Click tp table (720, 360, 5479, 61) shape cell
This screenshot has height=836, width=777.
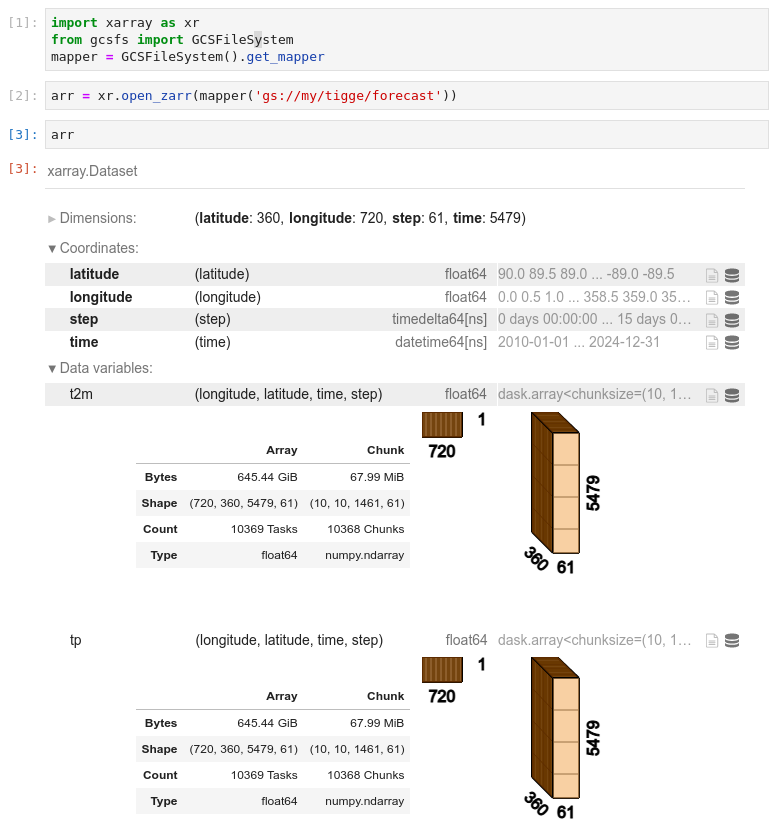point(244,749)
